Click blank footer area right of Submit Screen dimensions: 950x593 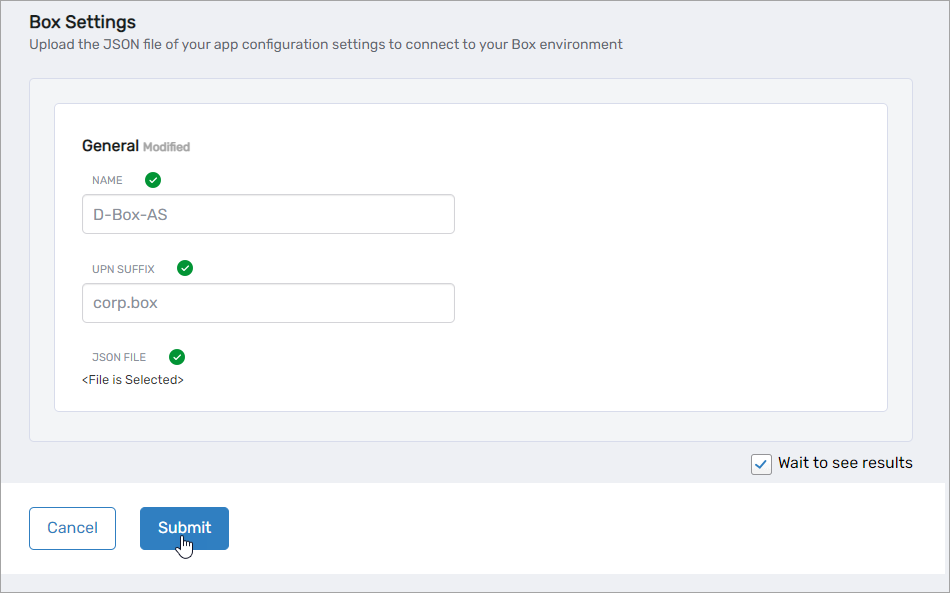coord(590,528)
